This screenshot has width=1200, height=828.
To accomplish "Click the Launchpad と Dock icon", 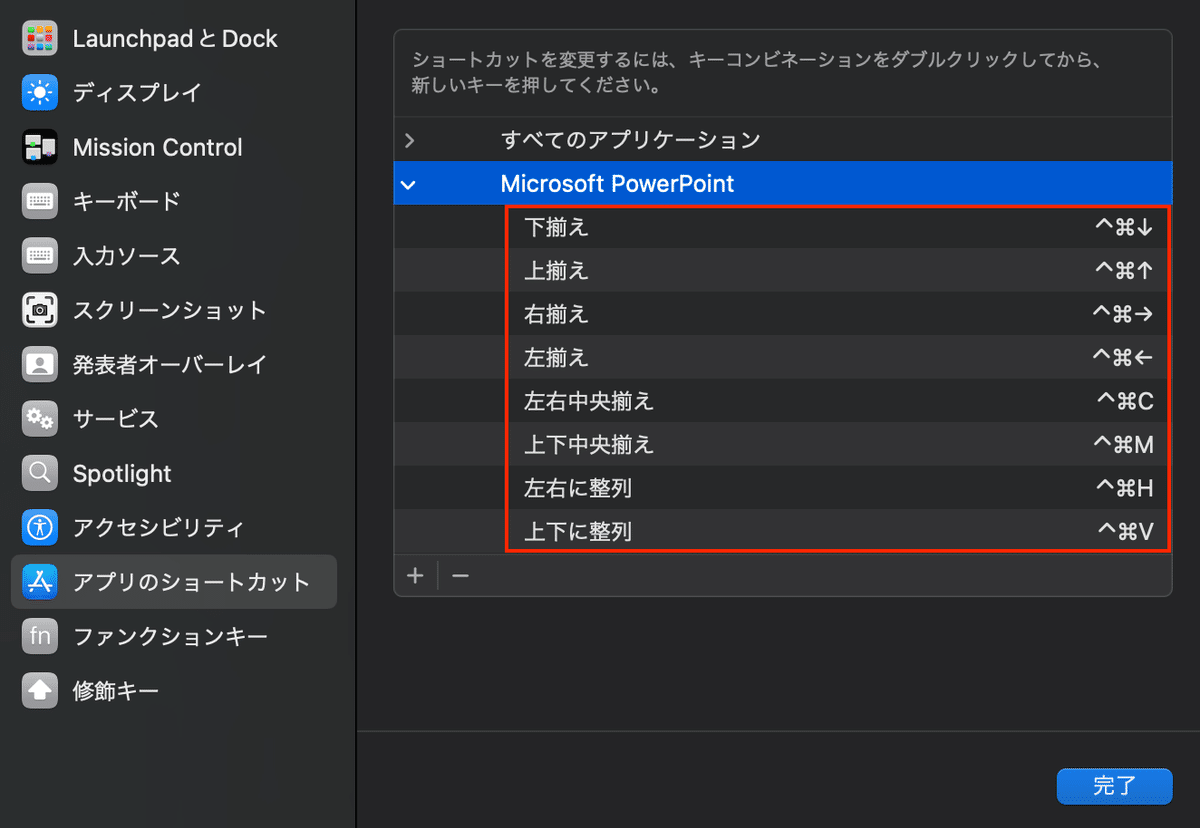I will tap(40, 39).
